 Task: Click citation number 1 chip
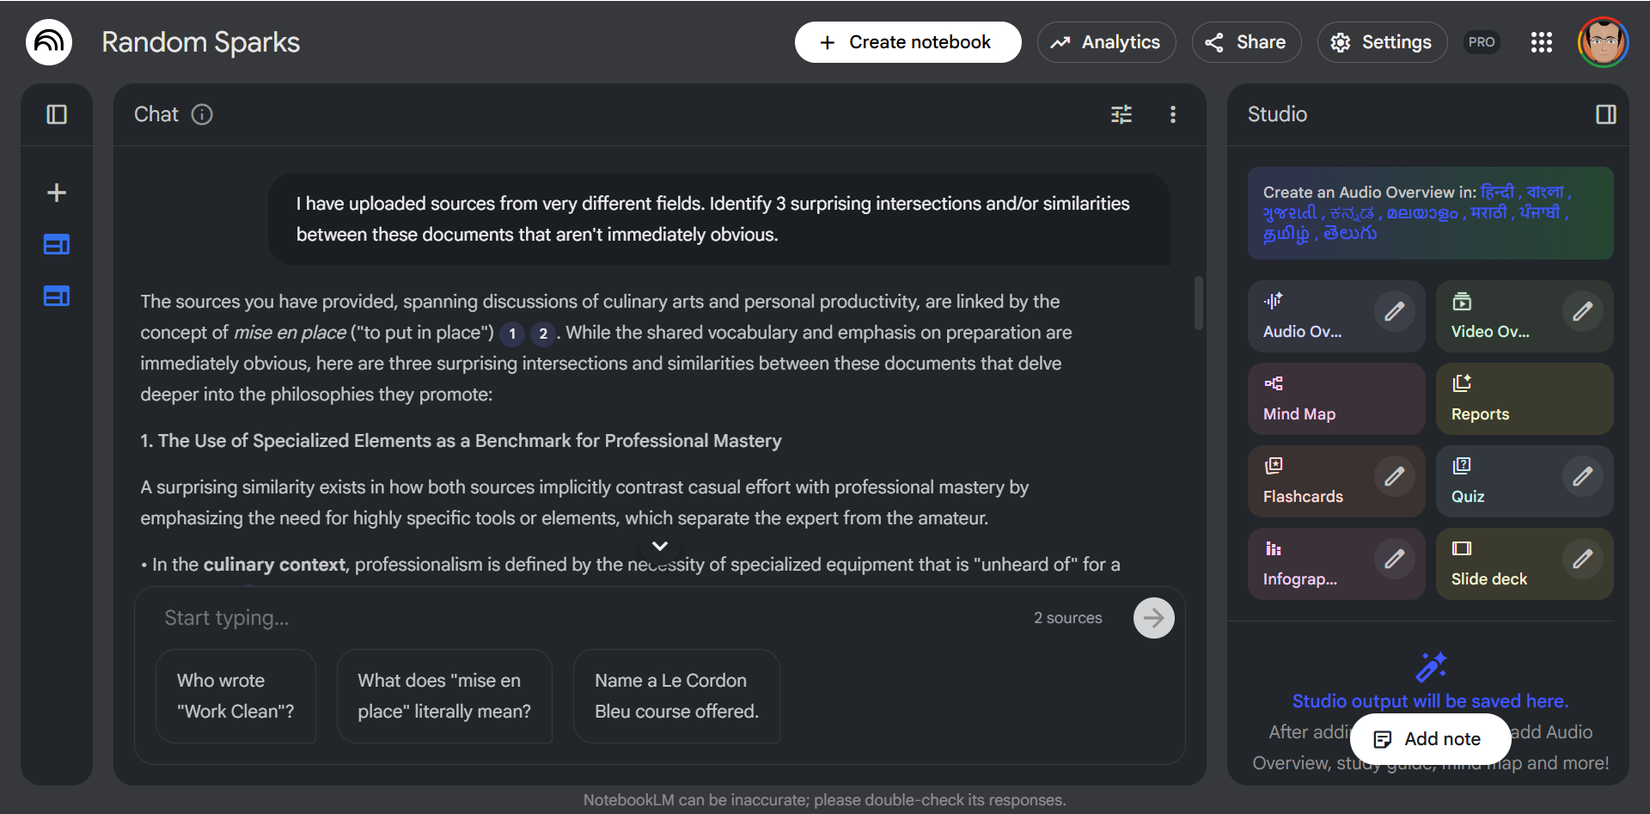[512, 333]
